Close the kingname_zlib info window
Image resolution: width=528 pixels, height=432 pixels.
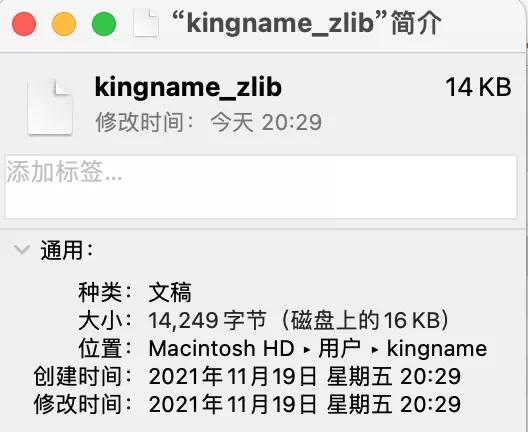pyautogui.click(x=24, y=24)
